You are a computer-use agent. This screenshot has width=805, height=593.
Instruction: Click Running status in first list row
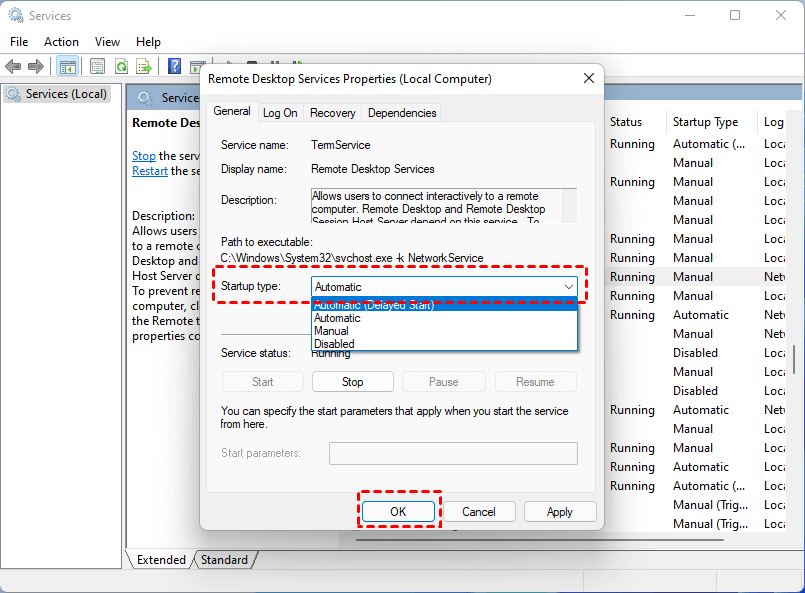pos(632,144)
